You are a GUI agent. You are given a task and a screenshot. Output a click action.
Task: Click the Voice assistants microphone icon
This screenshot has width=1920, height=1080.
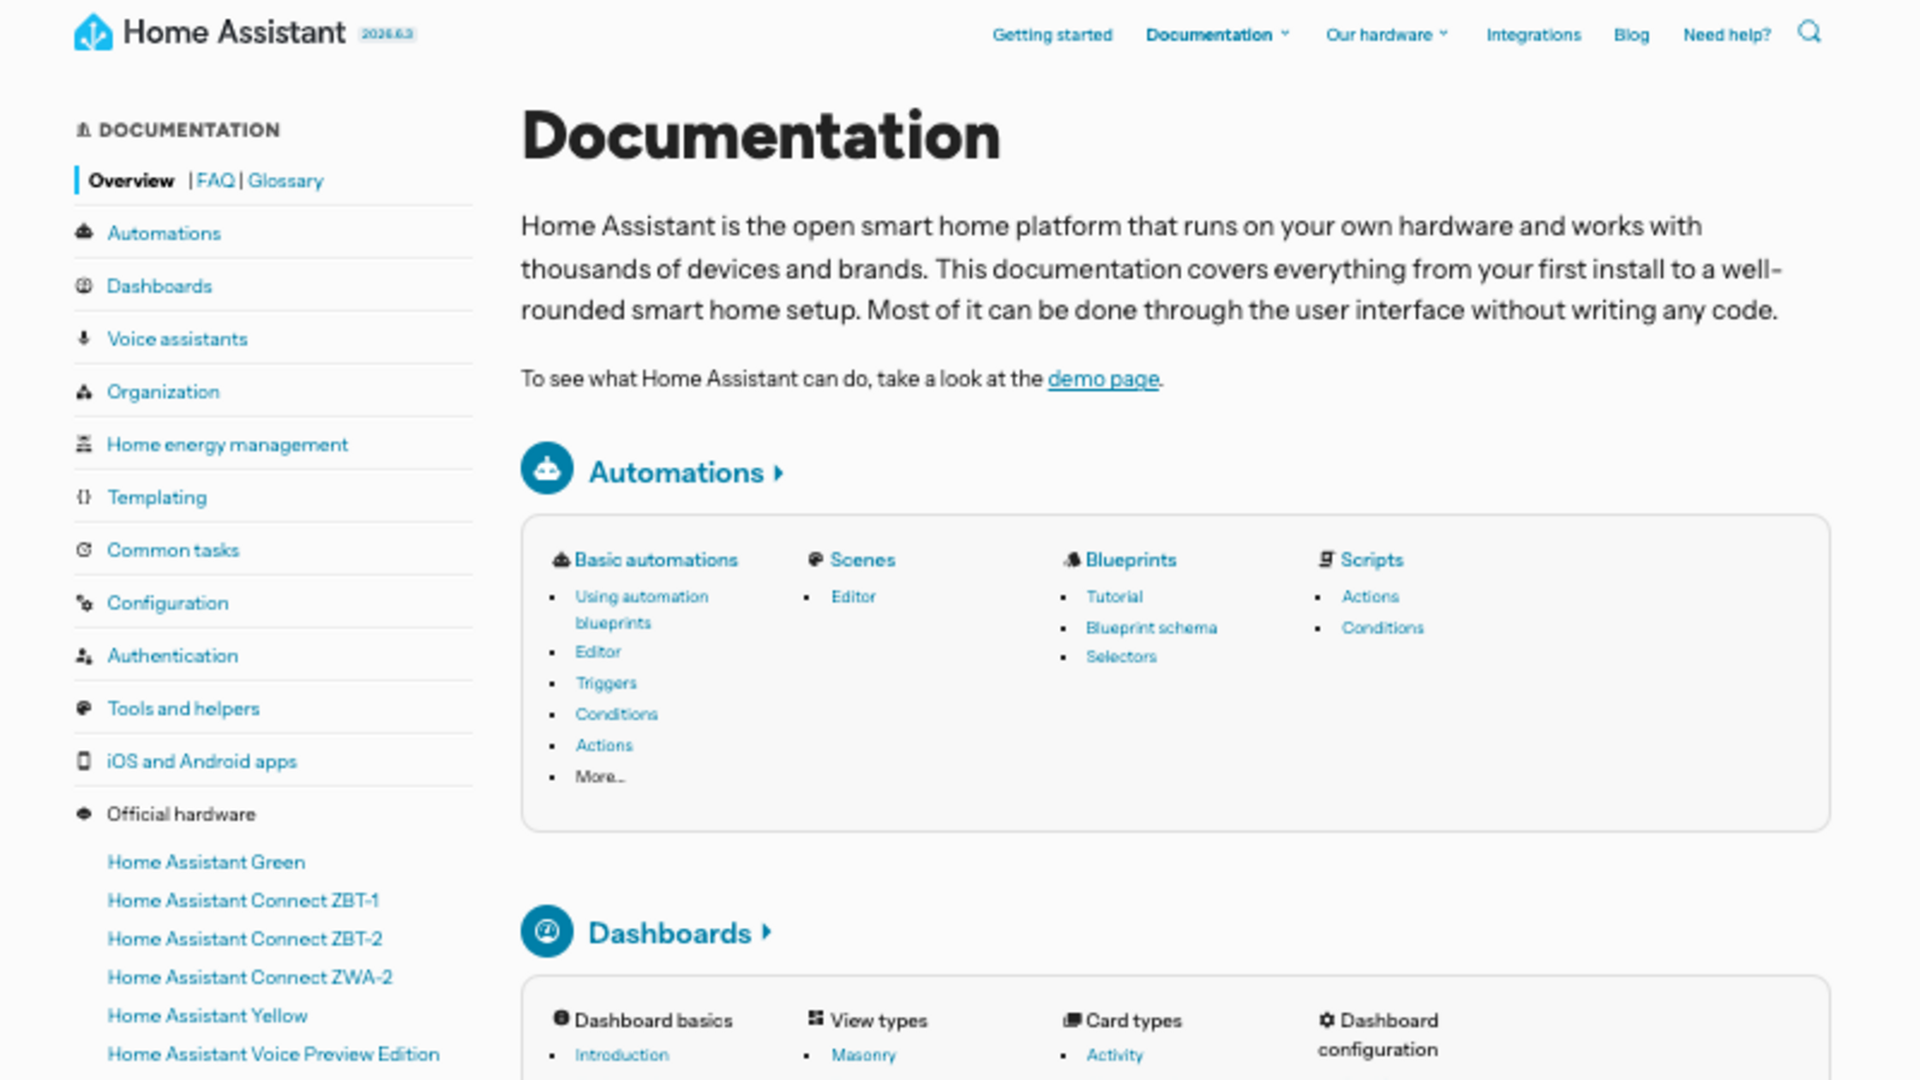[84, 338]
